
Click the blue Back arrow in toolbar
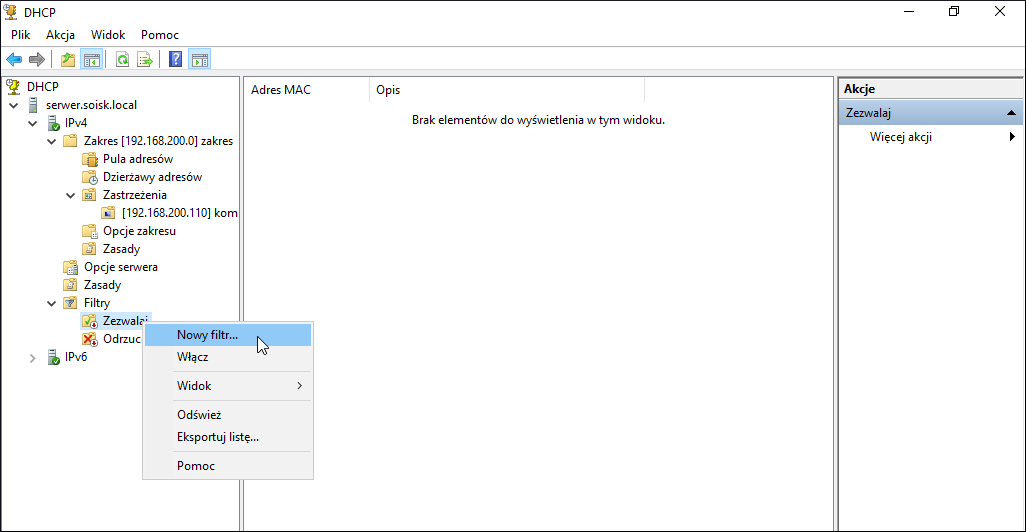pyautogui.click(x=14, y=60)
